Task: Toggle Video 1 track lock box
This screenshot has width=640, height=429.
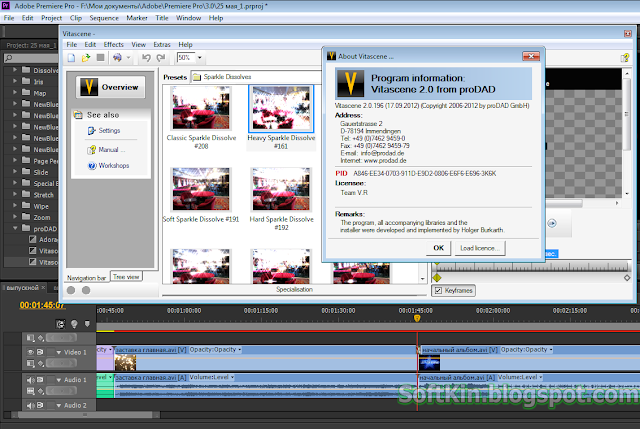Action: click(51, 352)
